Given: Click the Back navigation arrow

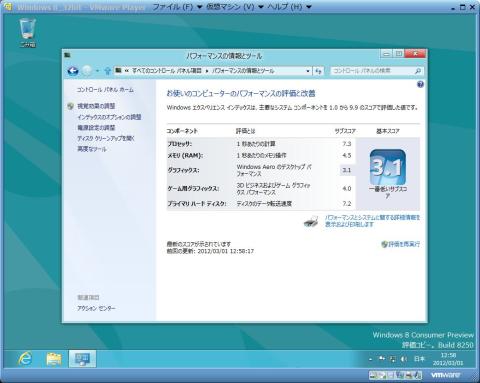Looking at the screenshot, I should (73, 71).
